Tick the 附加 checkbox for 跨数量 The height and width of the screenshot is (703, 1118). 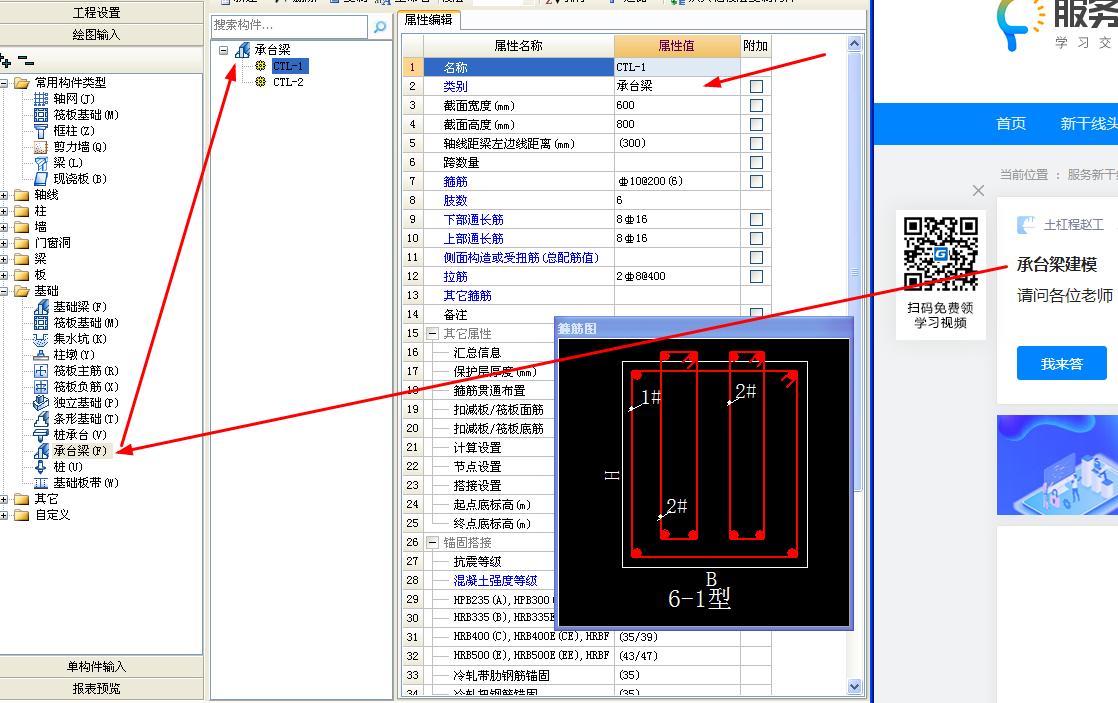(x=757, y=163)
